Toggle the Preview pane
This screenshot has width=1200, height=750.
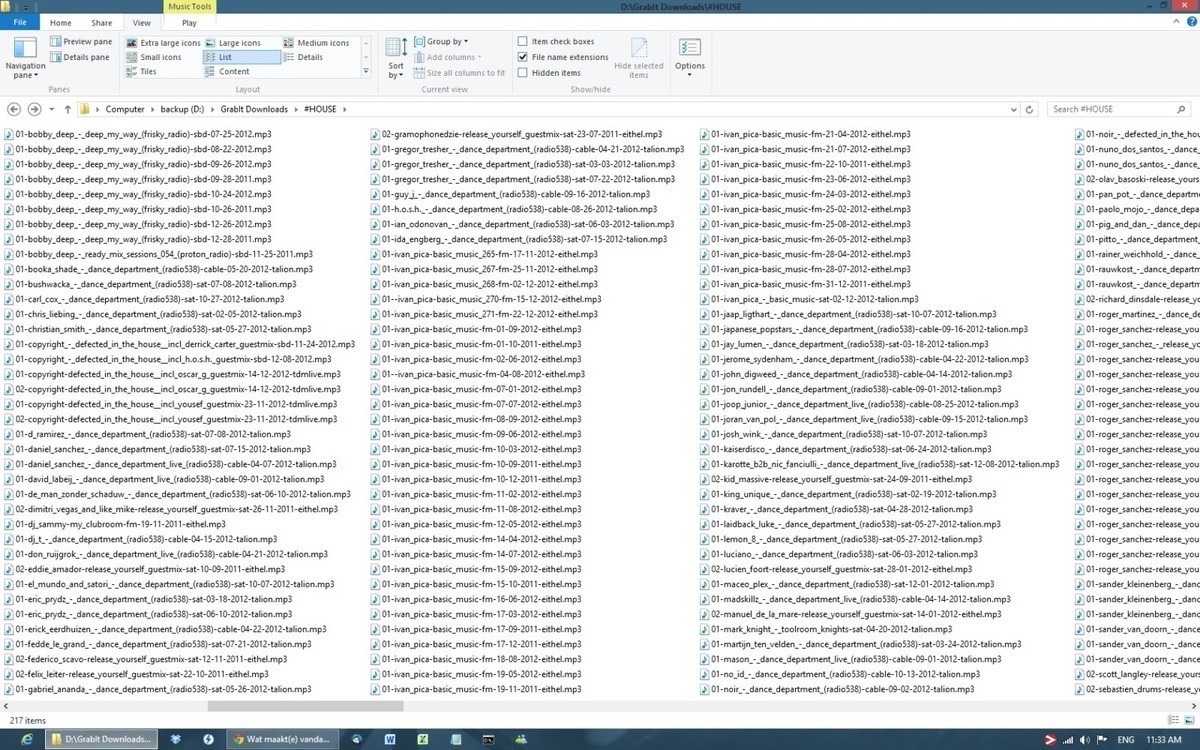pos(81,42)
